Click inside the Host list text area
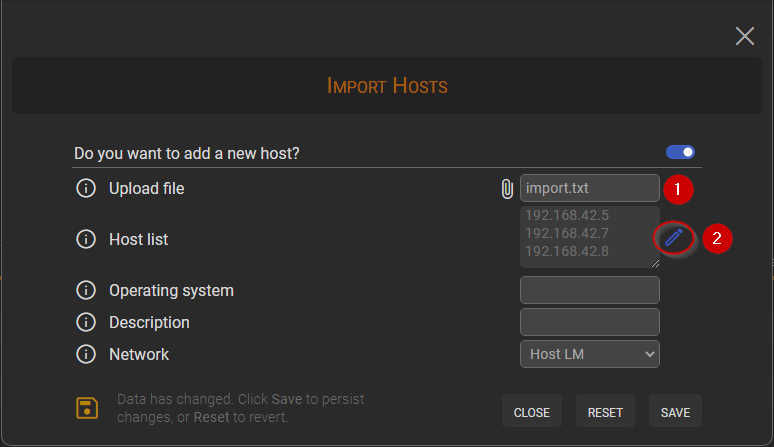 click(589, 237)
